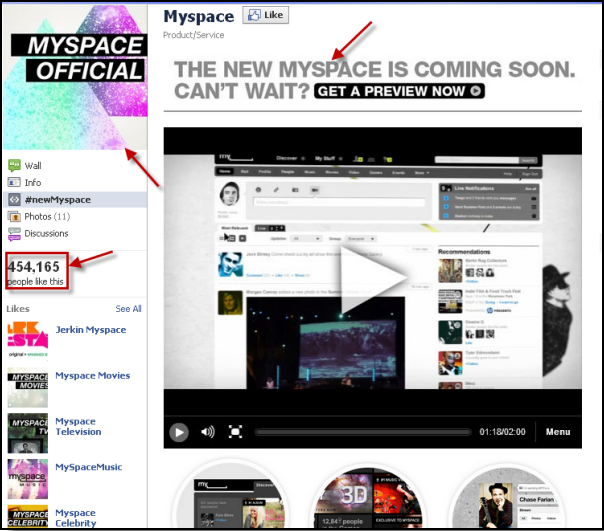Open Photos (11) tab
604x531 pixels.
(x=47, y=217)
